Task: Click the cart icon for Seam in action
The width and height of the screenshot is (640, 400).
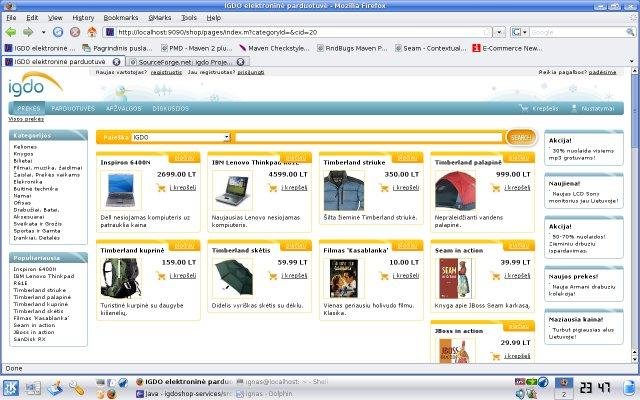Action: tap(495, 276)
